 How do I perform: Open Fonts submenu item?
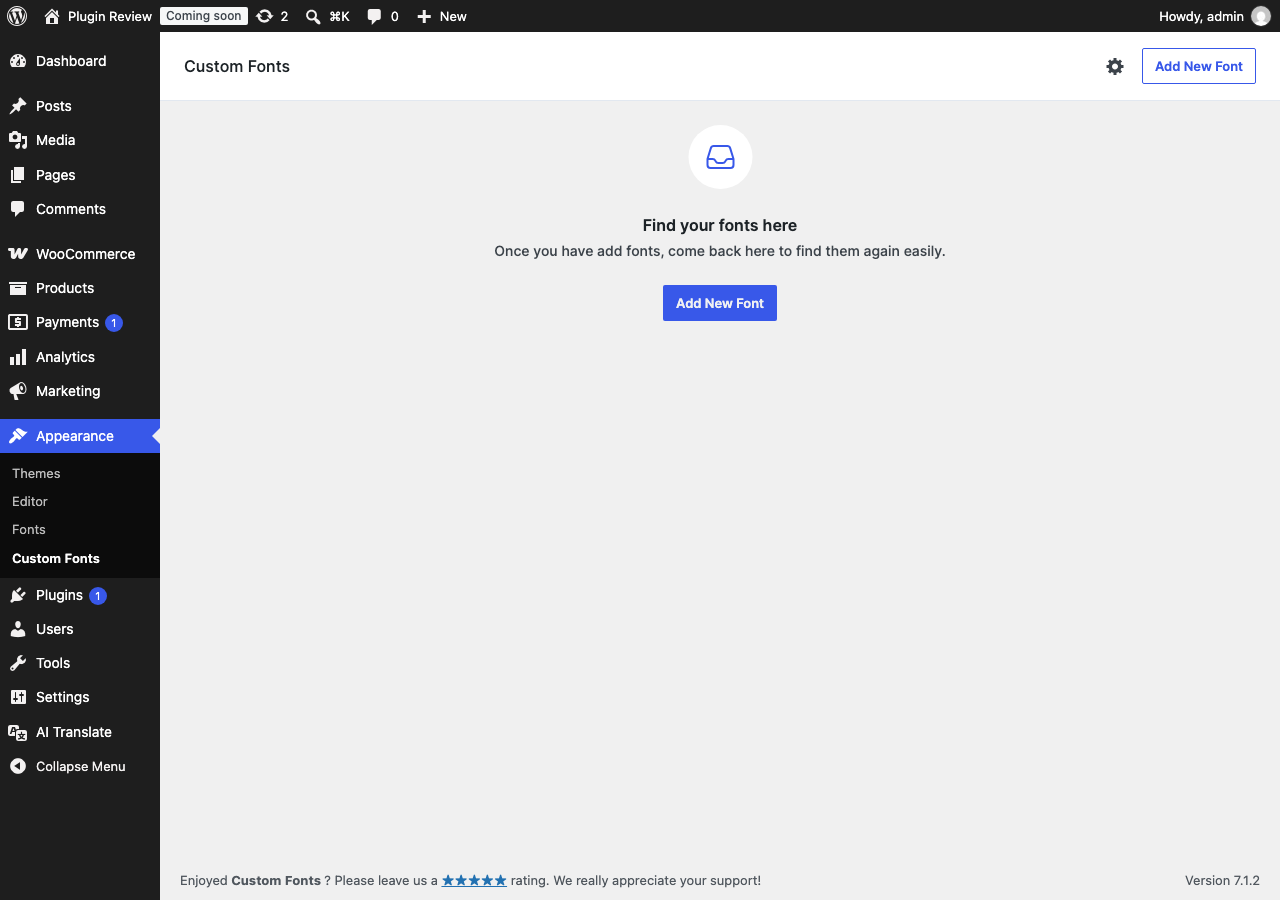click(x=29, y=529)
